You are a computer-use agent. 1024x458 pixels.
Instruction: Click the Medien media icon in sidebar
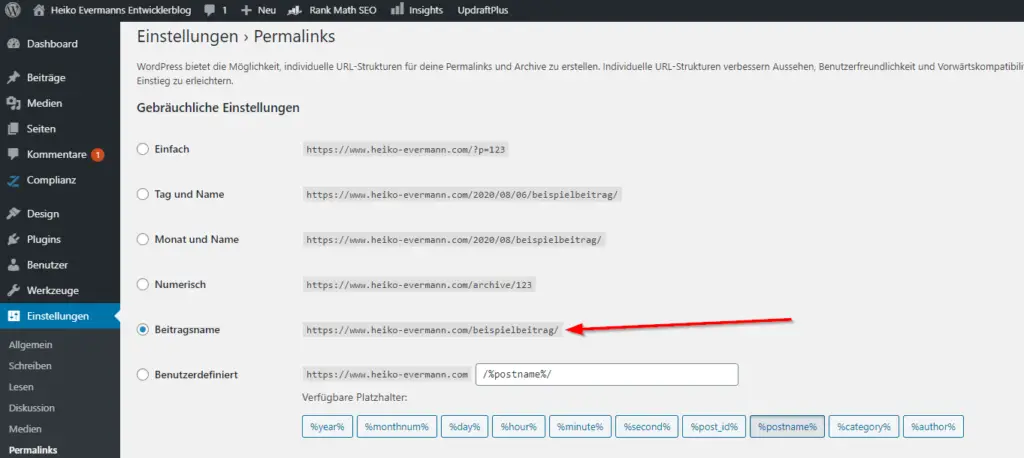pyautogui.click(x=14, y=103)
